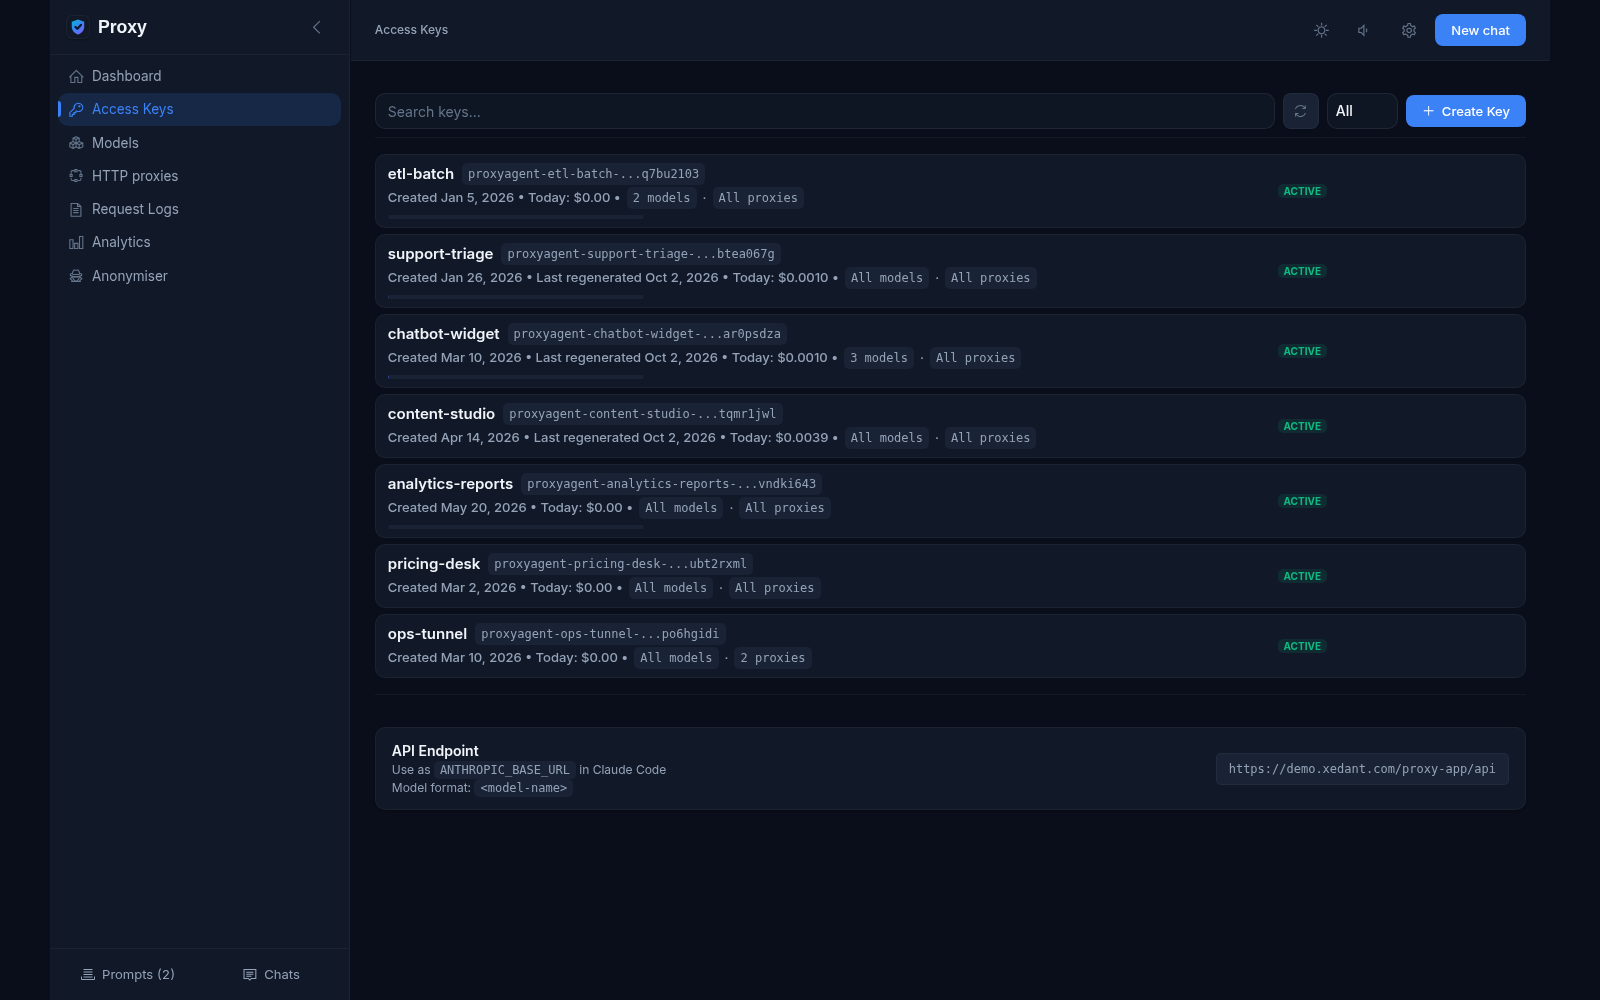Click All proxies tag on support-triage
Image resolution: width=1600 pixels, height=1000 pixels.
(990, 278)
